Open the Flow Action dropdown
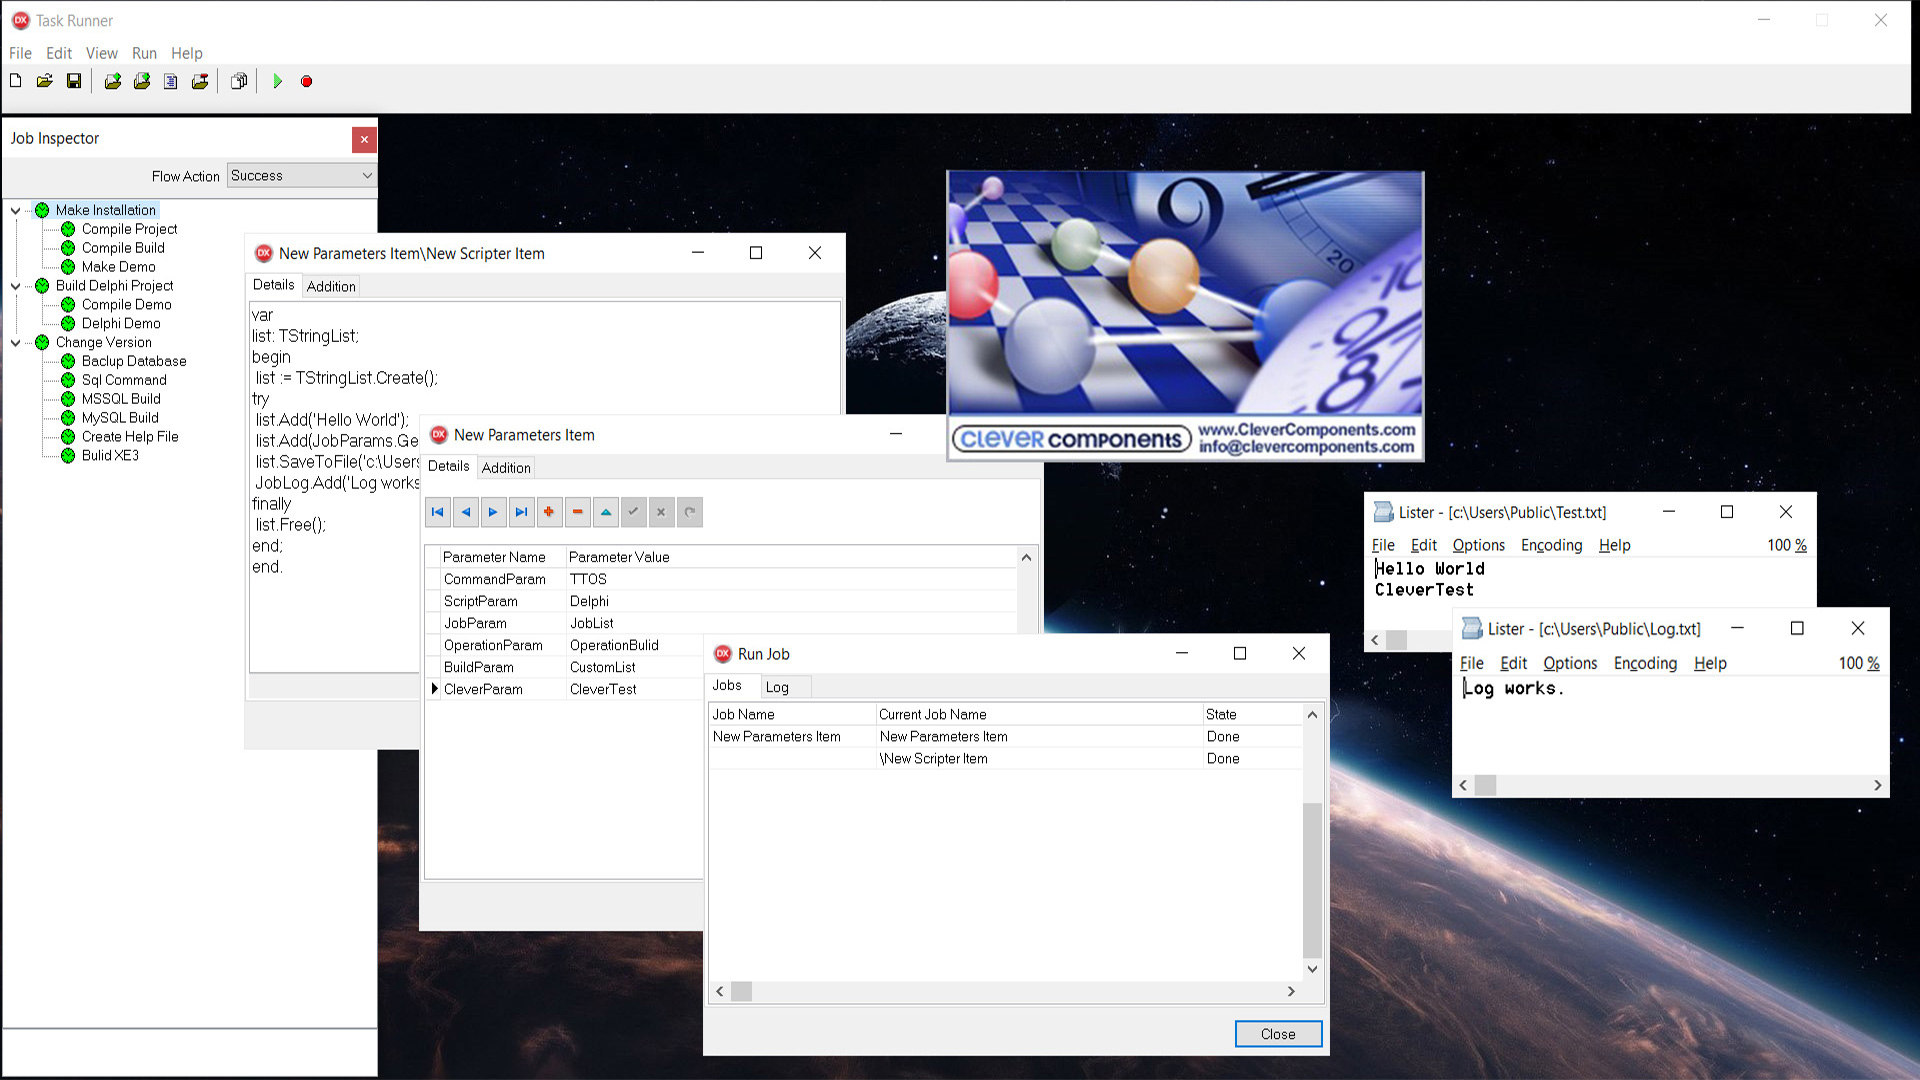 [x=367, y=176]
